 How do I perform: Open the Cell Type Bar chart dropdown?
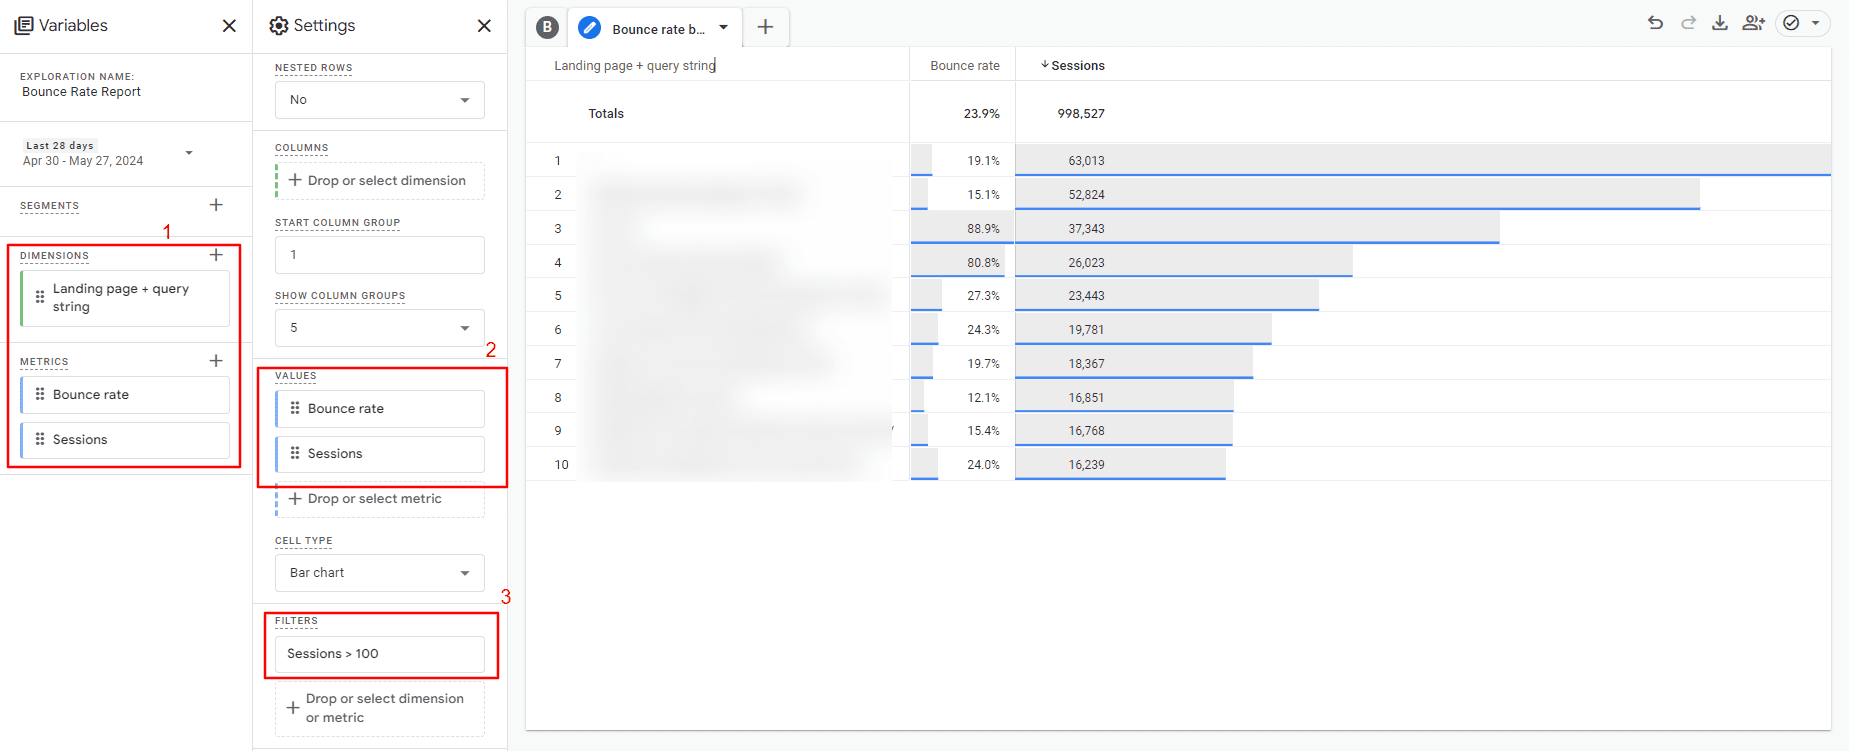point(380,573)
